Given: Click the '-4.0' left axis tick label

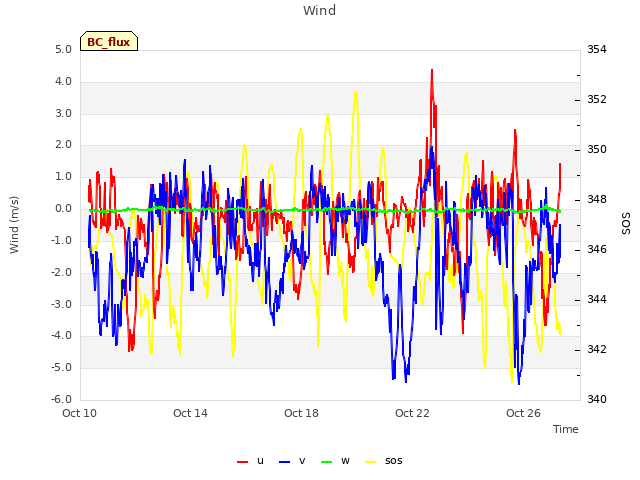Looking at the screenshot, I should [x=62, y=336].
